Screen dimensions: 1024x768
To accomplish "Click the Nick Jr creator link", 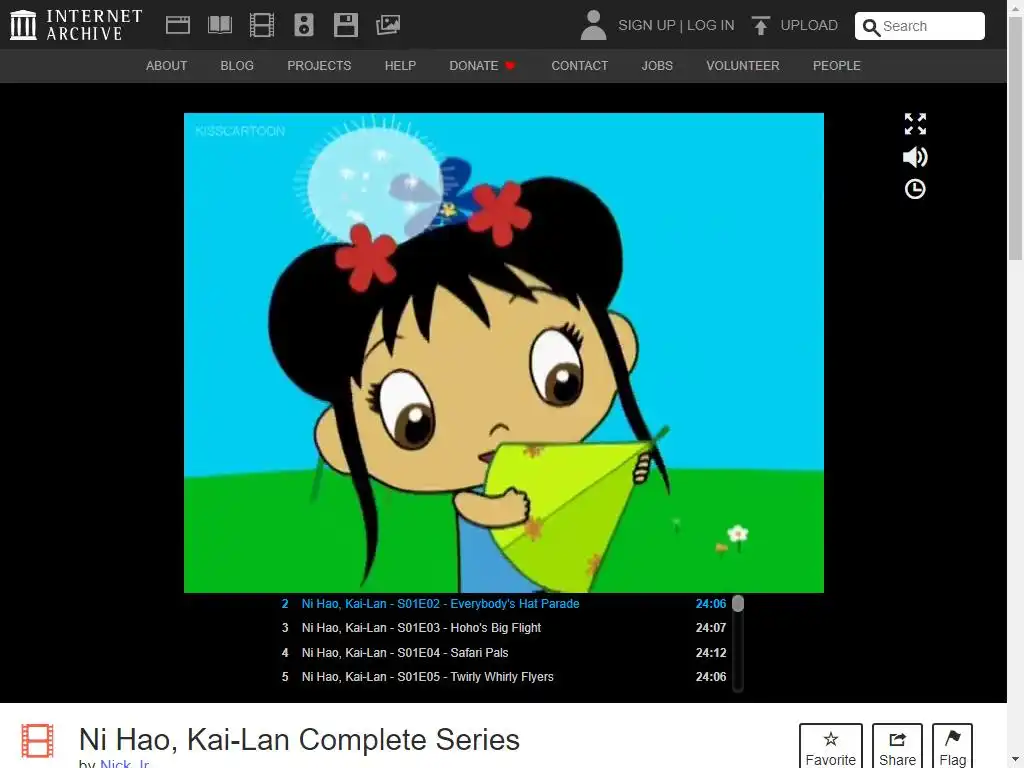I will coord(125,763).
